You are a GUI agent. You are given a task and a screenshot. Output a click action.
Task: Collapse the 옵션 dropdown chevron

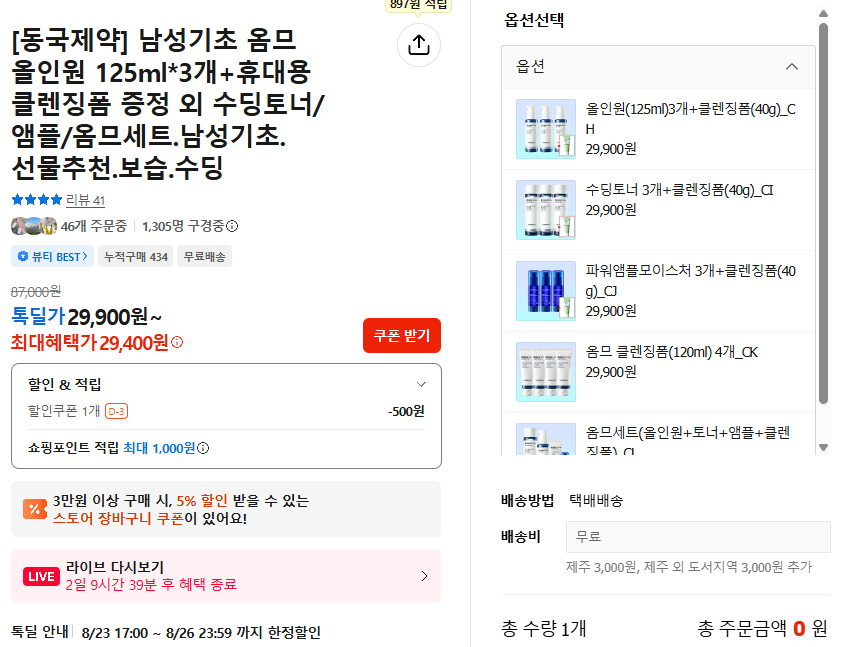click(x=792, y=67)
